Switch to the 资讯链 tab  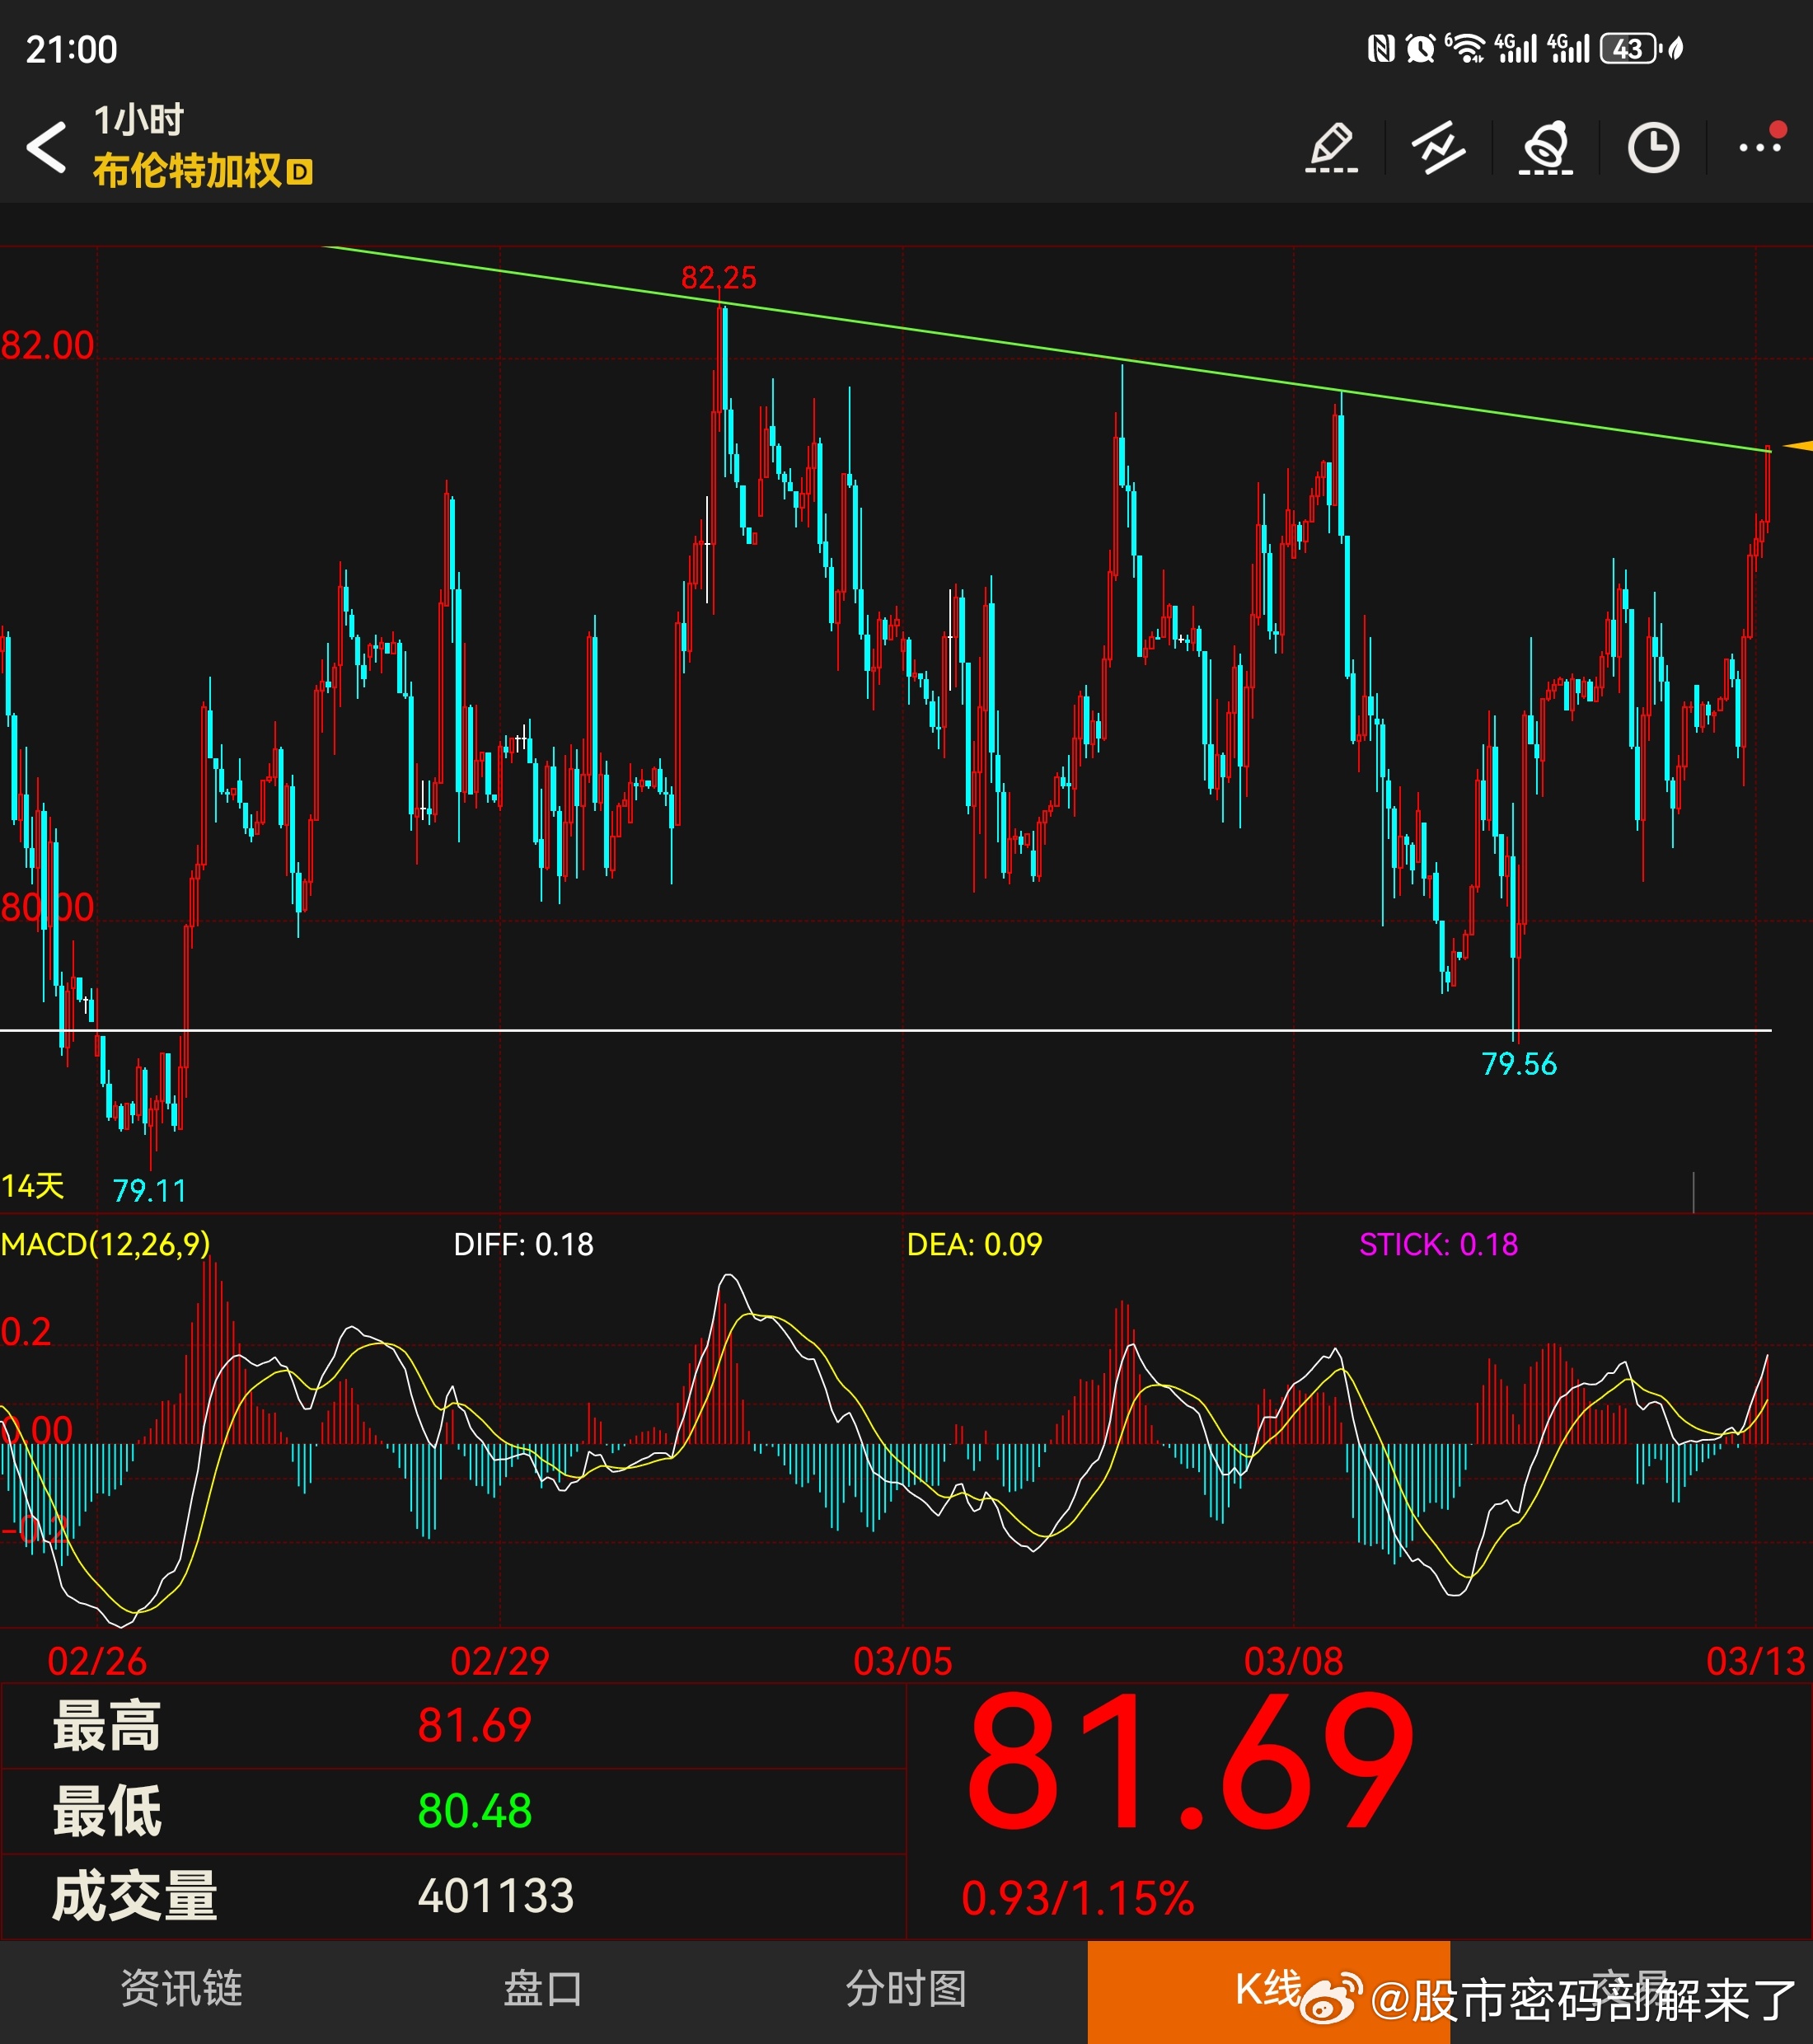pyautogui.click(x=181, y=1987)
